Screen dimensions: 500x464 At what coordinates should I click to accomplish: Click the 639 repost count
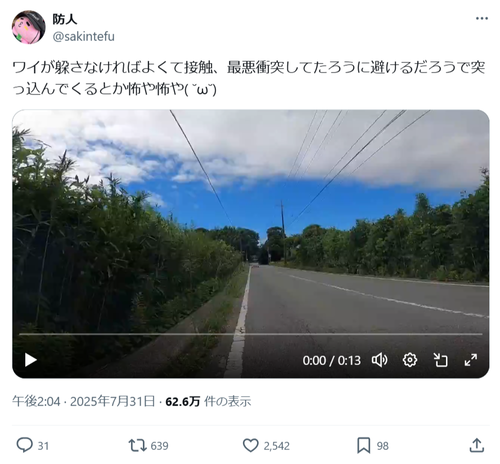point(159,446)
